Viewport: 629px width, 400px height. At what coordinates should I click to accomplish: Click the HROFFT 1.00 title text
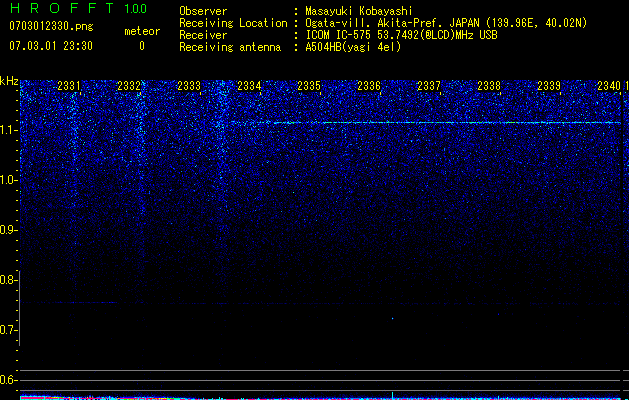79,8
